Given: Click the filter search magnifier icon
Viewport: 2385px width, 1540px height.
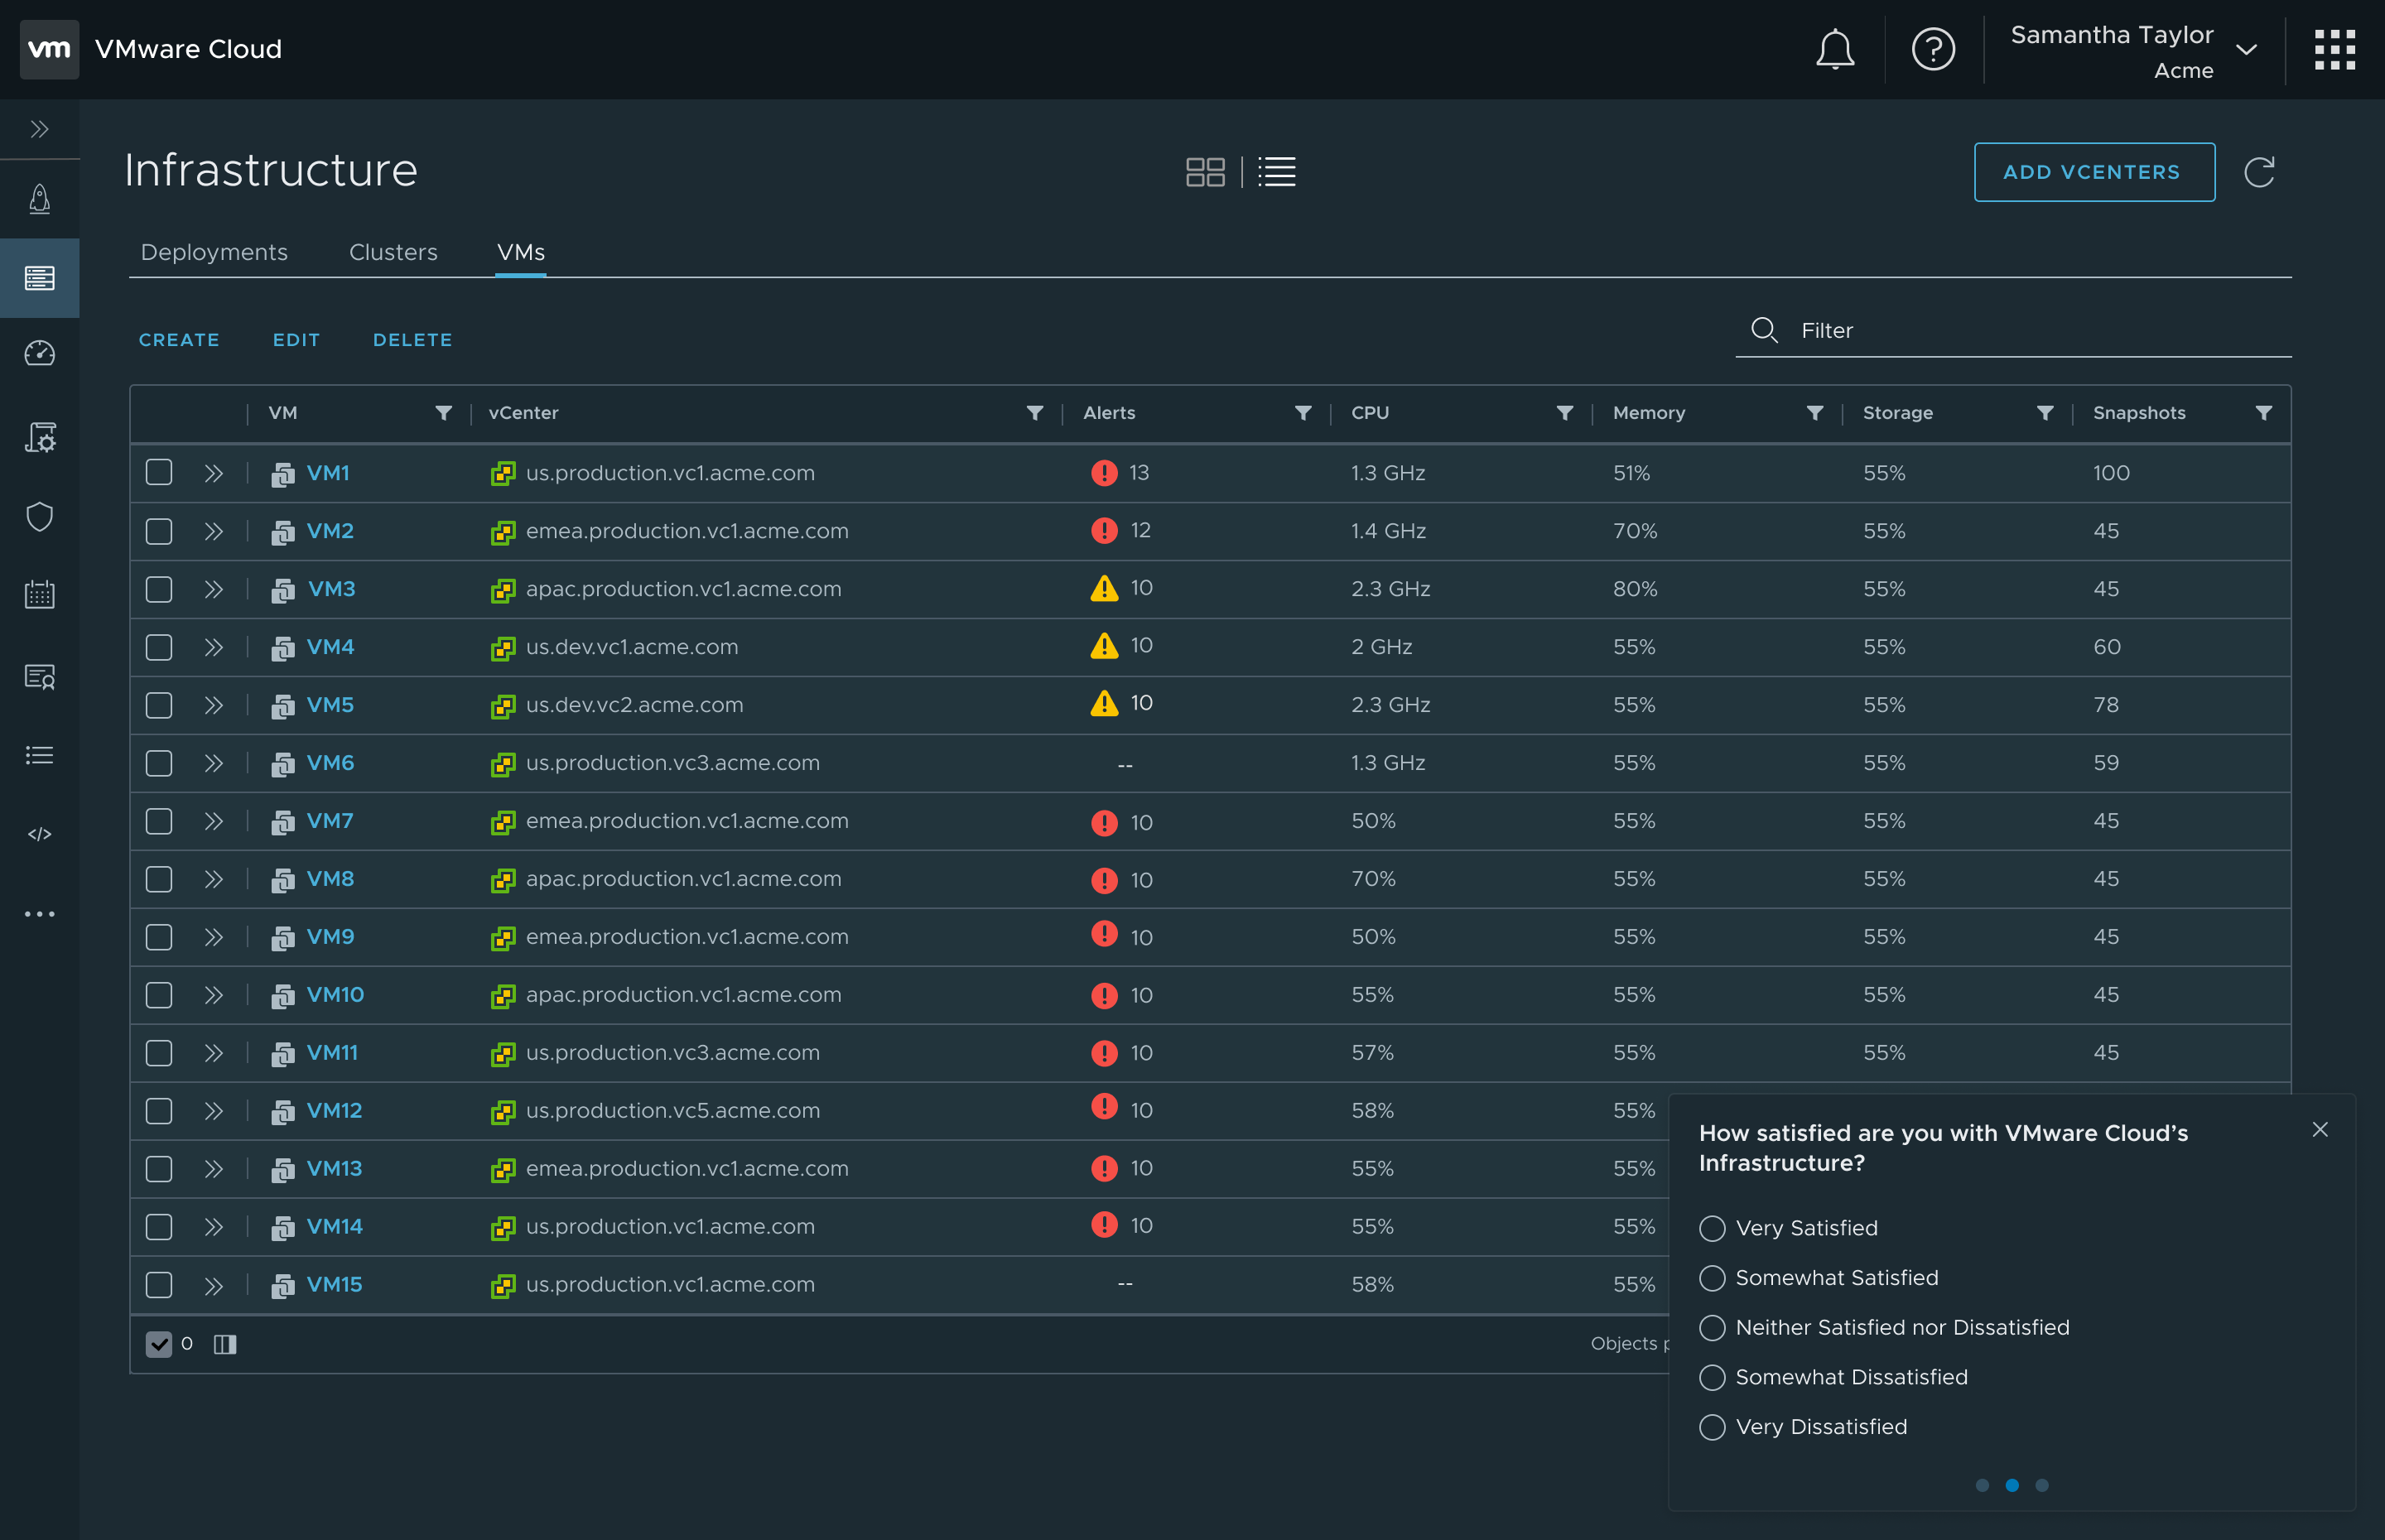Looking at the screenshot, I should click(1764, 330).
